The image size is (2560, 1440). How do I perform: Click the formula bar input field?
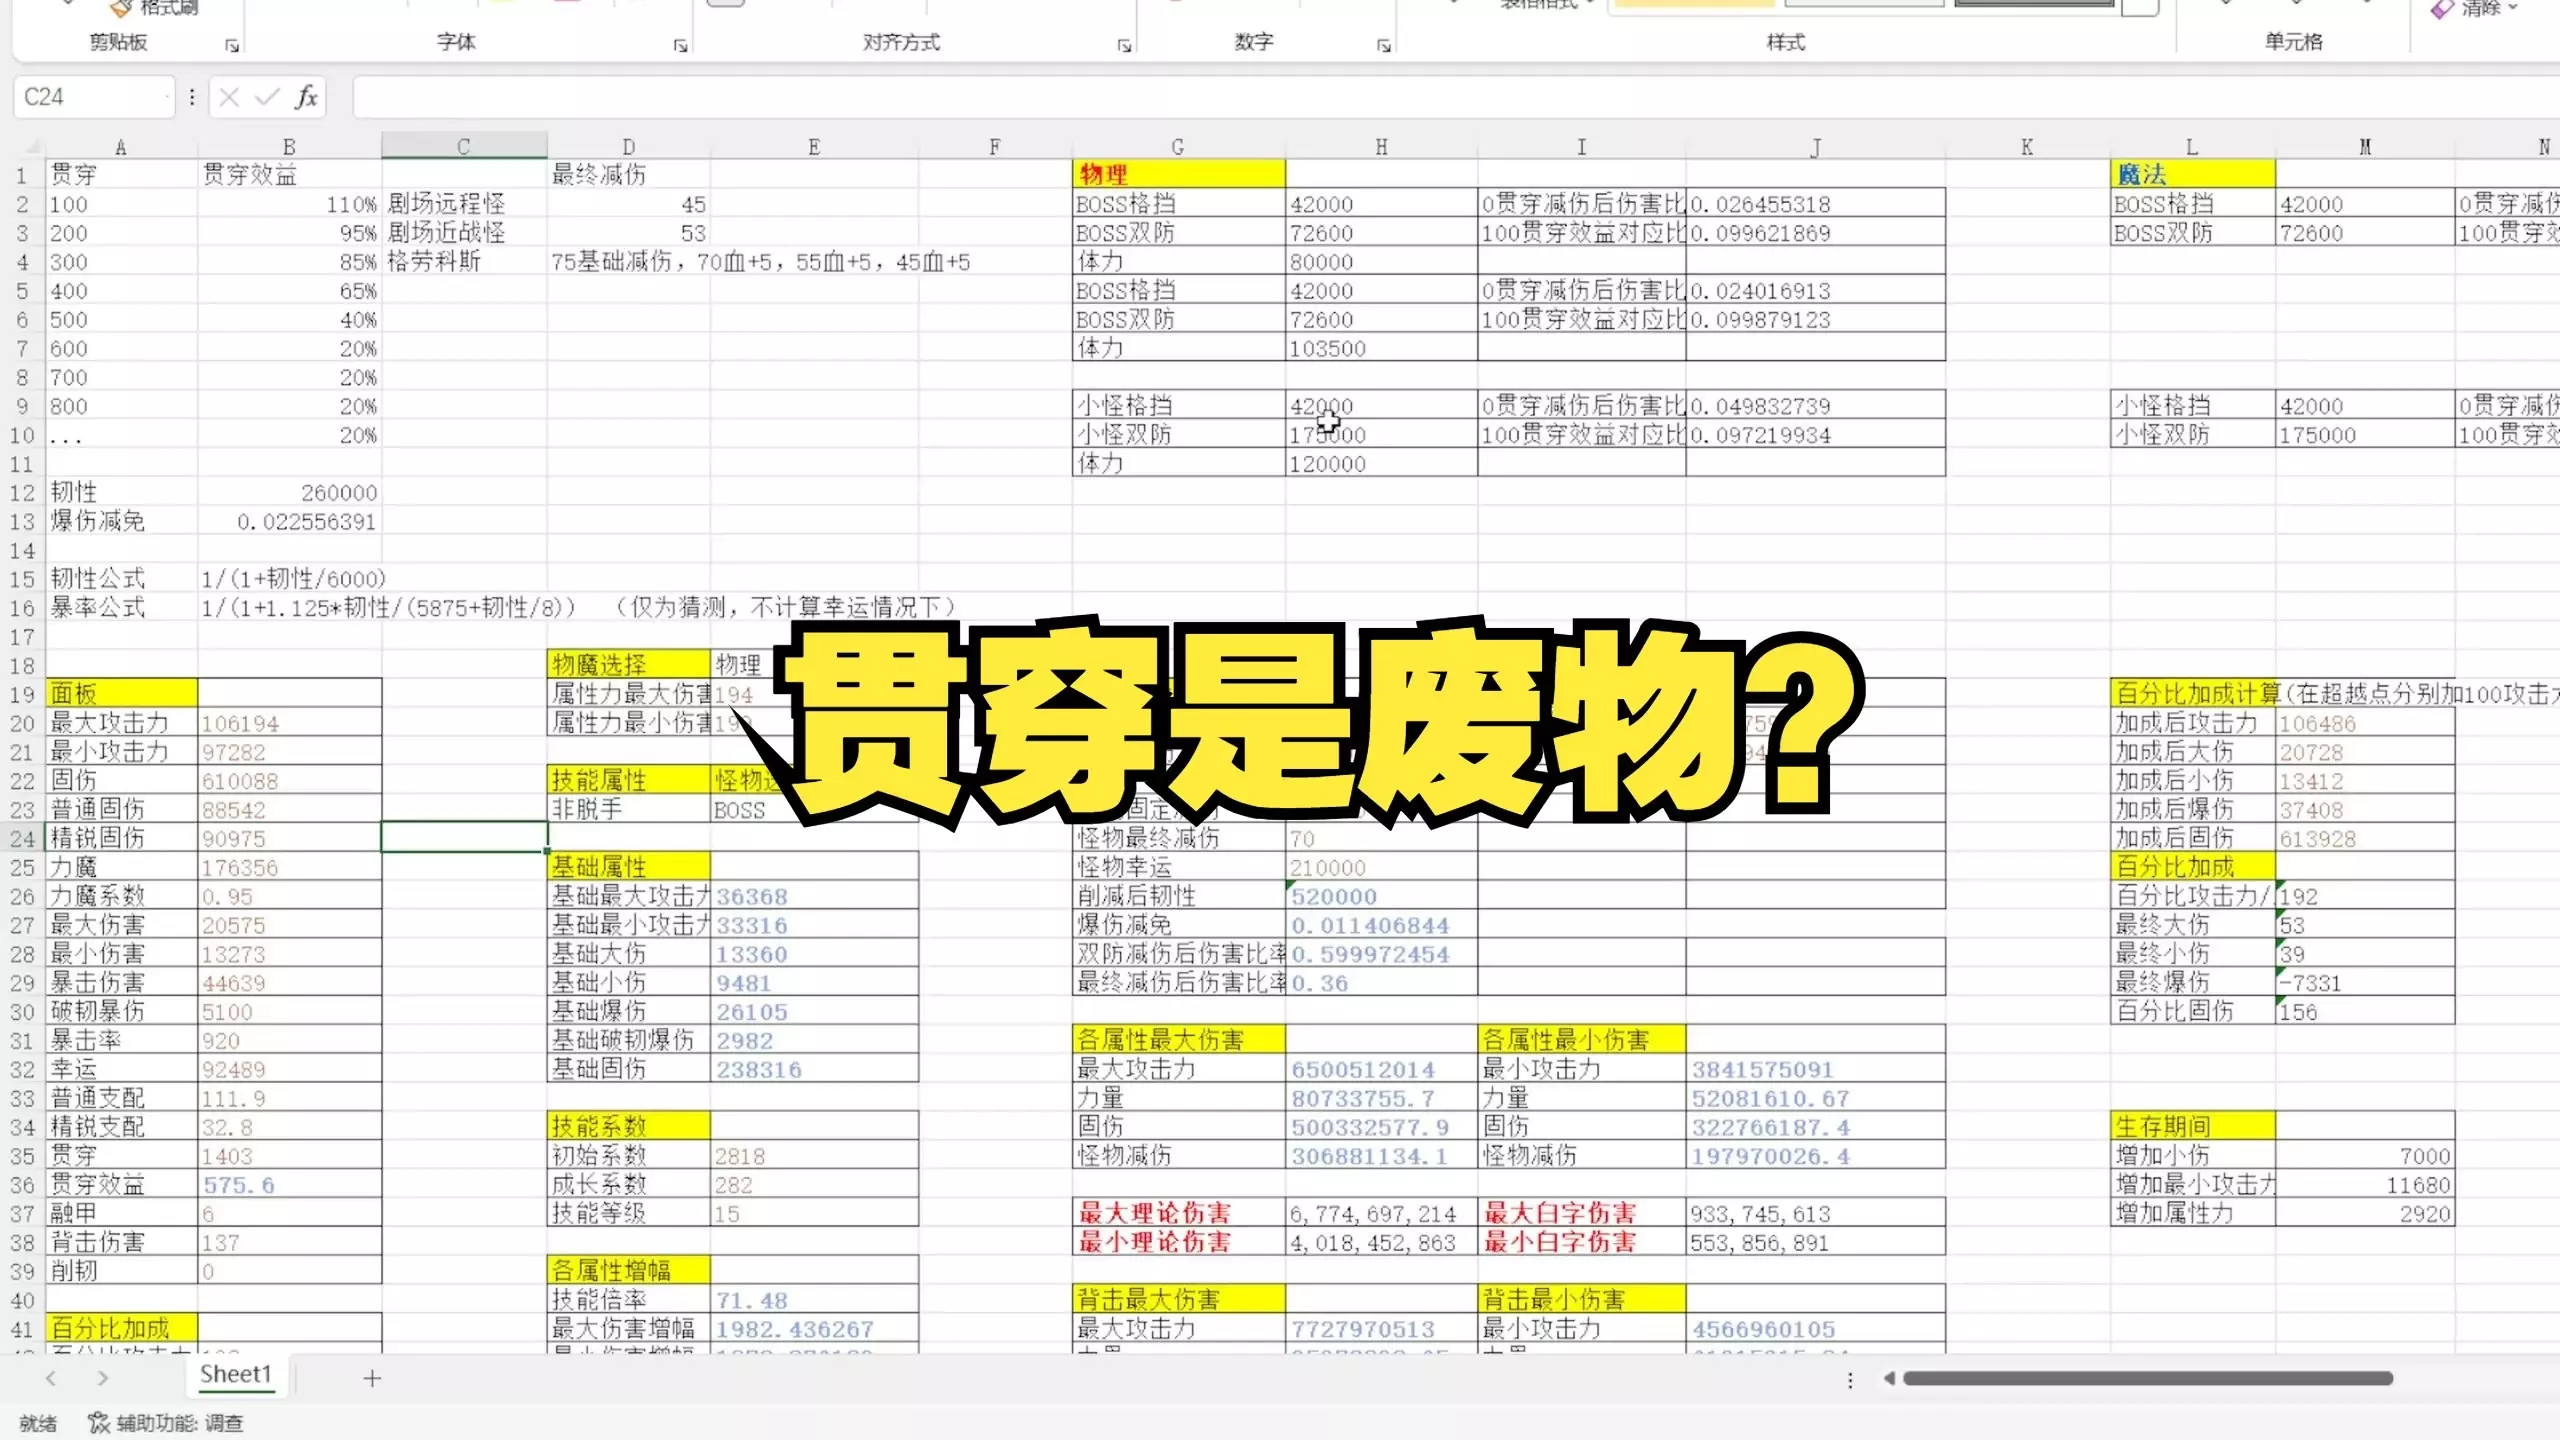point(1400,97)
